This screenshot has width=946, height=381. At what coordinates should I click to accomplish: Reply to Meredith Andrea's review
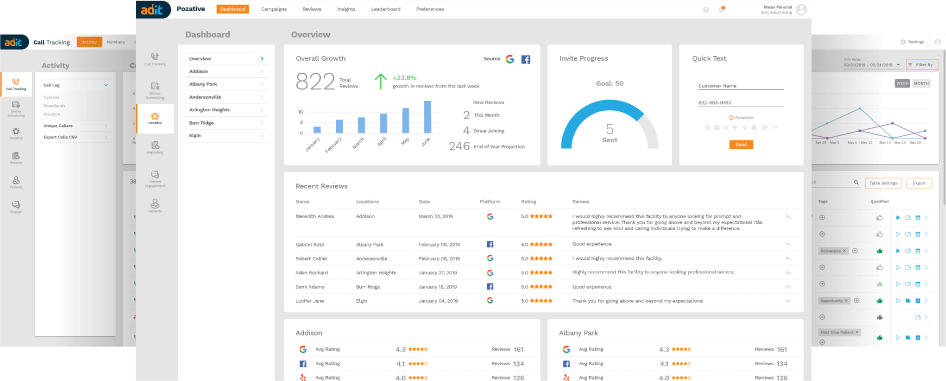tap(788, 216)
